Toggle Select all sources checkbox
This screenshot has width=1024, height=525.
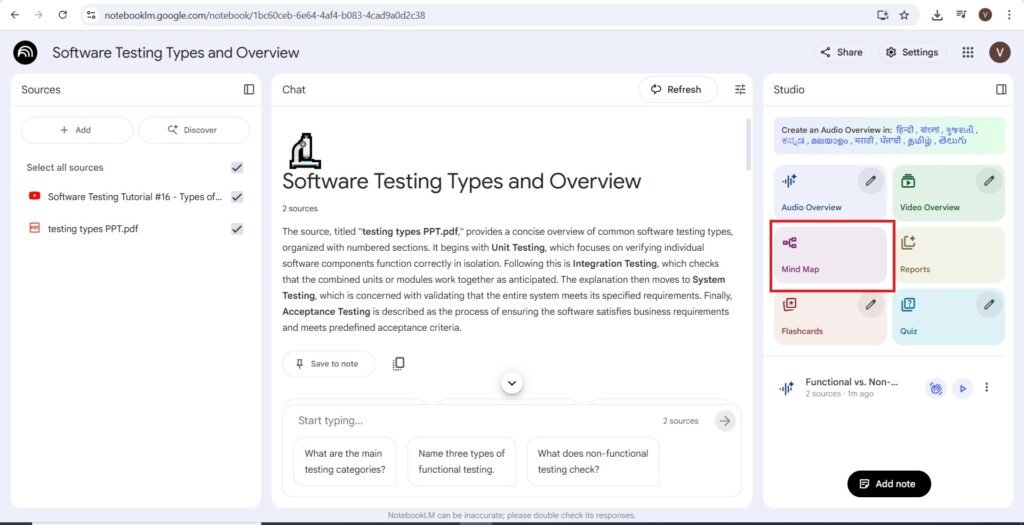click(237, 168)
